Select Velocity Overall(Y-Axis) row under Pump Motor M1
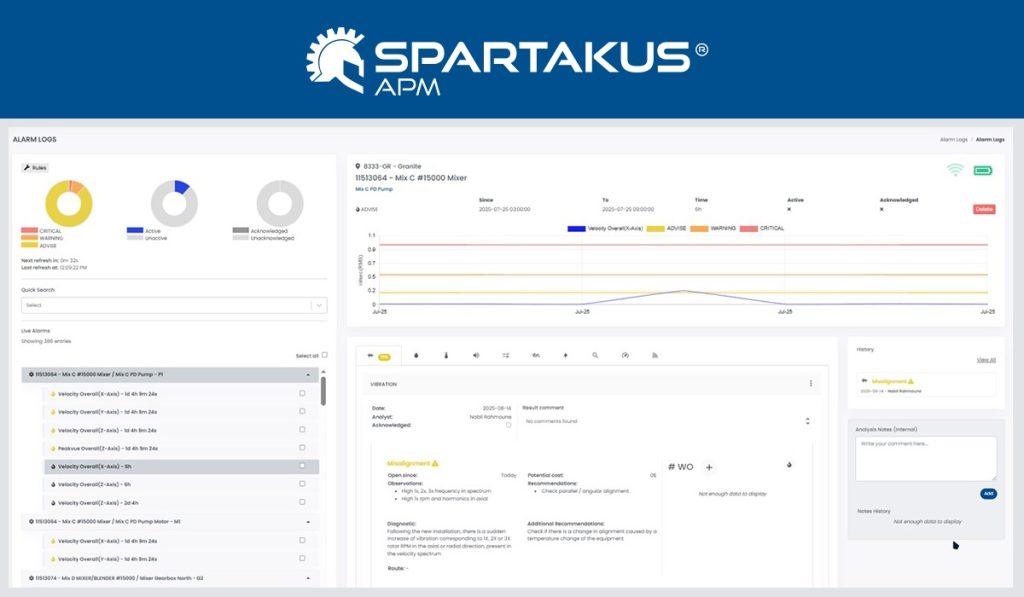The image size is (1024, 597). click(x=182, y=559)
